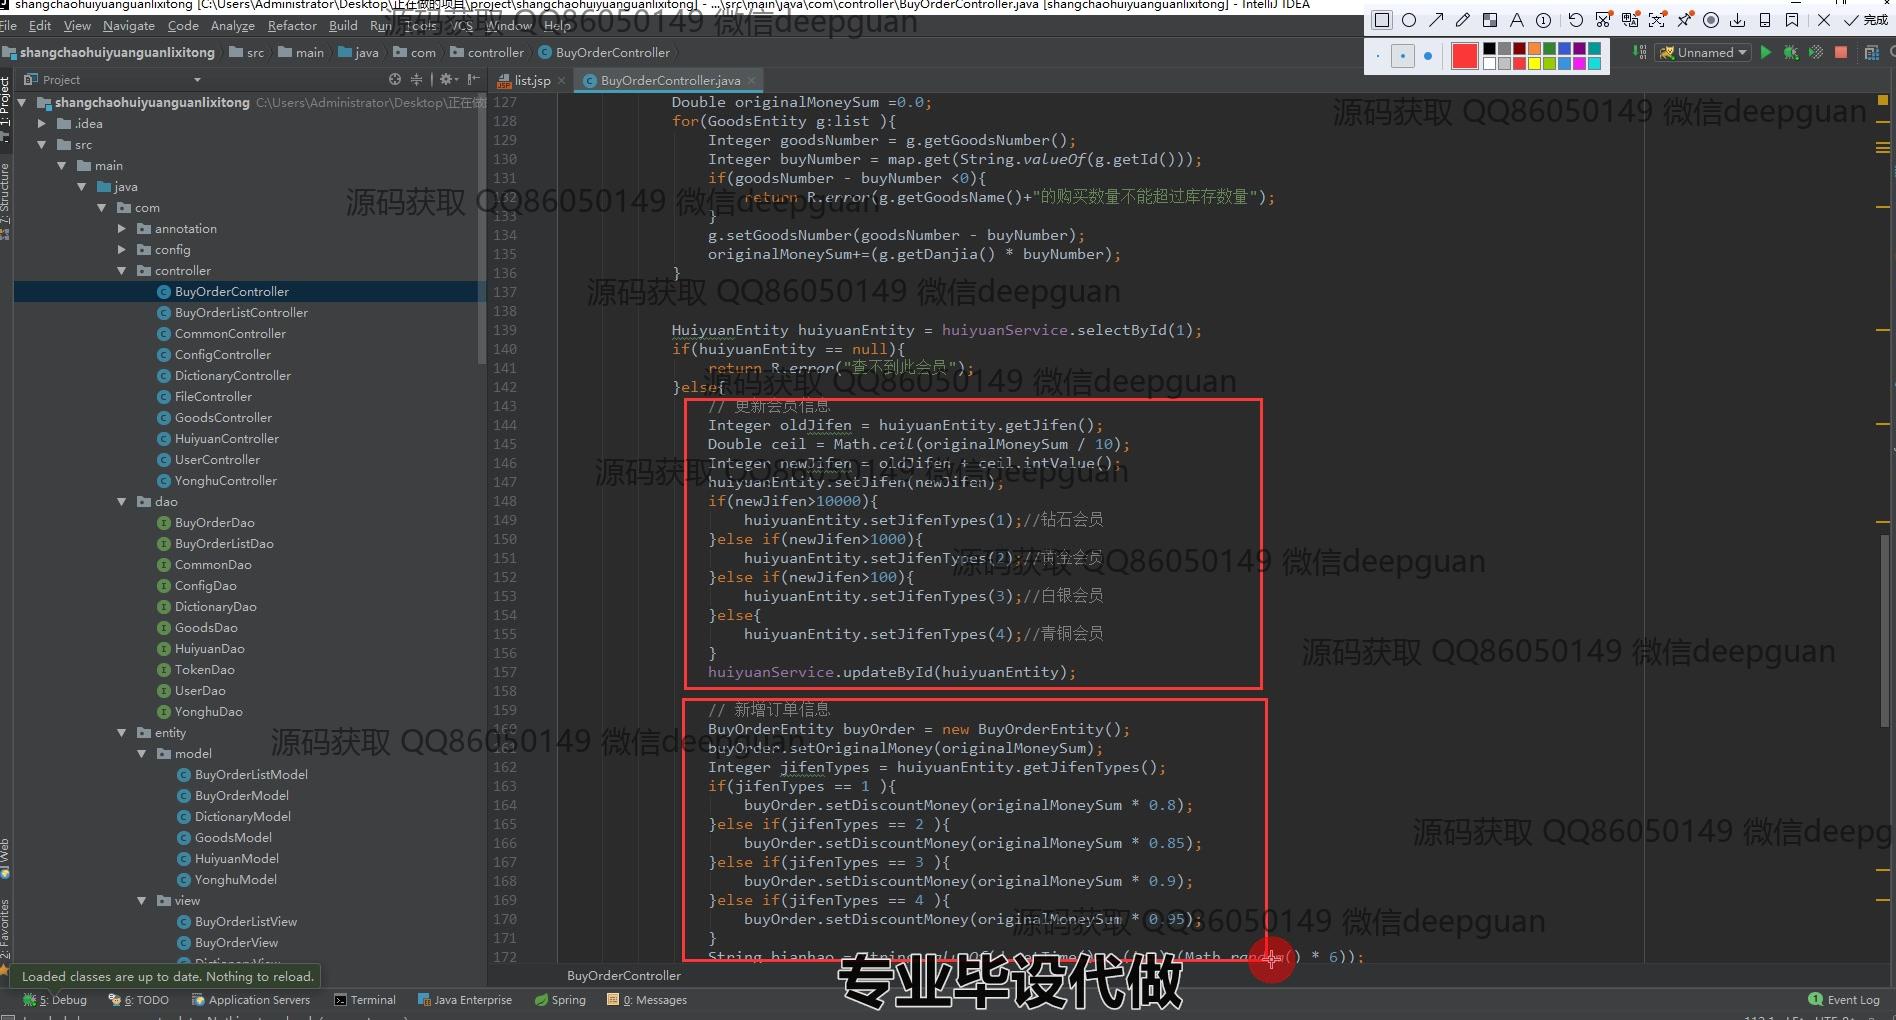Switch to the list.jsp editor tab
The image size is (1896, 1020).
(531, 81)
